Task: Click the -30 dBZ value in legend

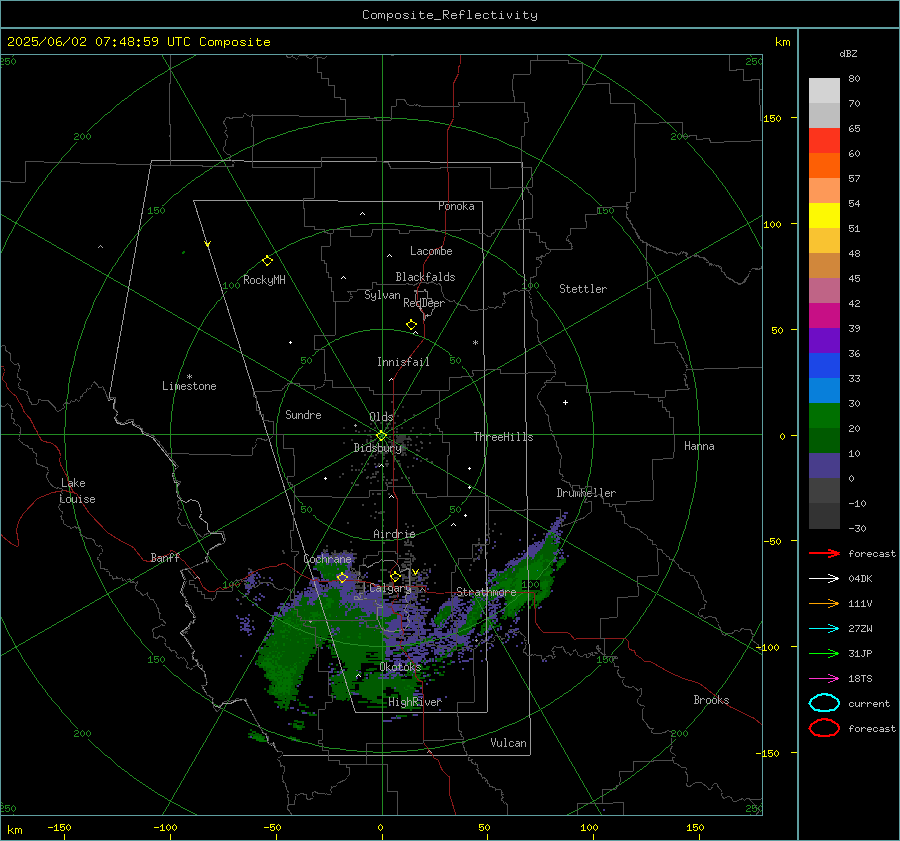Action: 858,528
